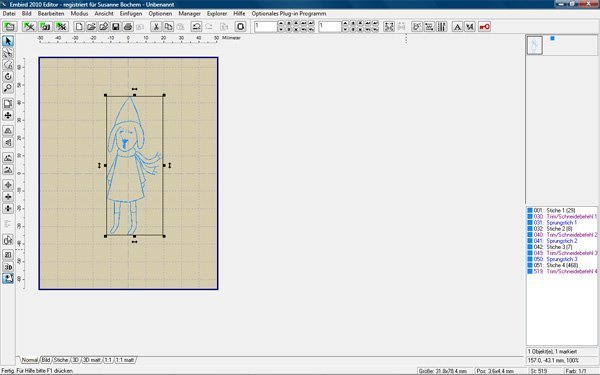The image size is (600, 375).
Task: Click blue swatch of '049: Trim/Schneidebefehl 3'
Action: [530, 253]
